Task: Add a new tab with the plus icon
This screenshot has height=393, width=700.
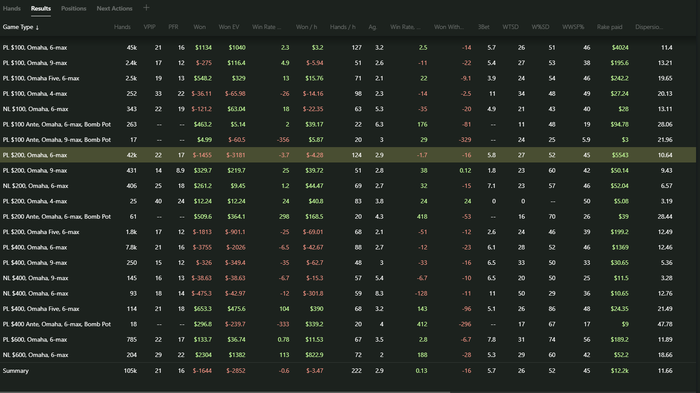Action: click(x=146, y=8)
